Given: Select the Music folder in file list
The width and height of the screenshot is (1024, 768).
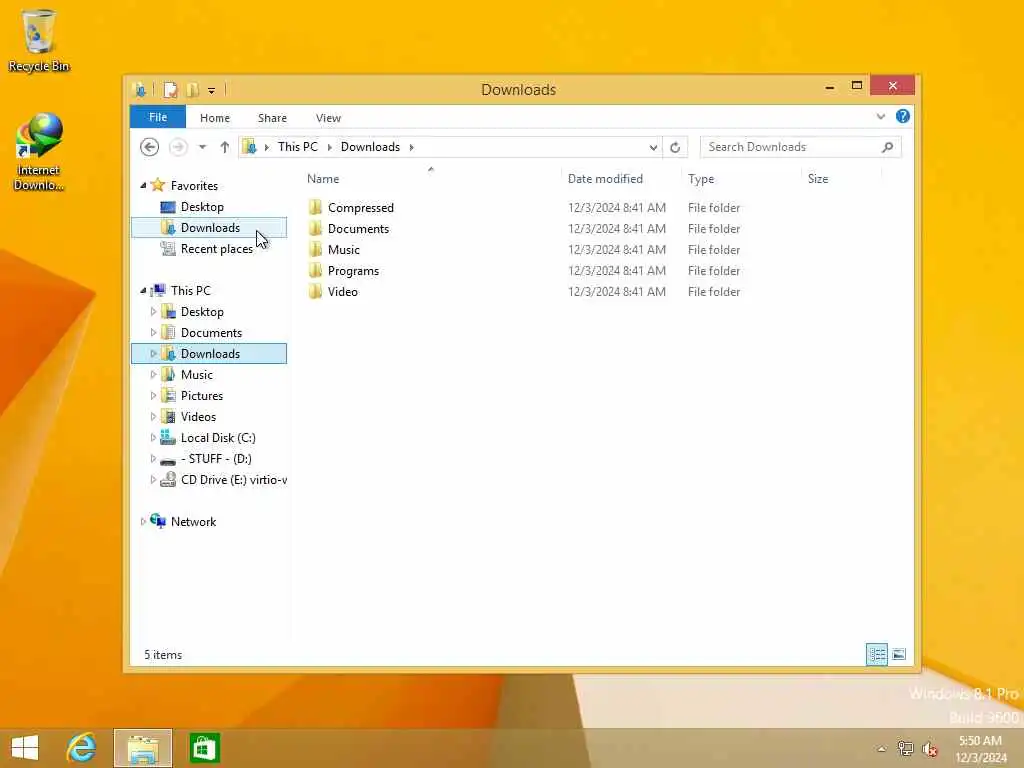Looking at the screenshot, I should tap(344, 249).
